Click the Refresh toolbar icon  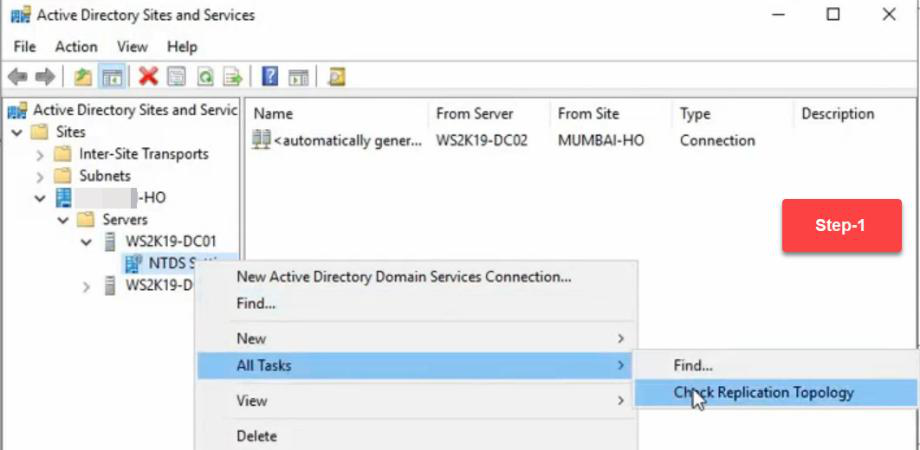(205, 76)
